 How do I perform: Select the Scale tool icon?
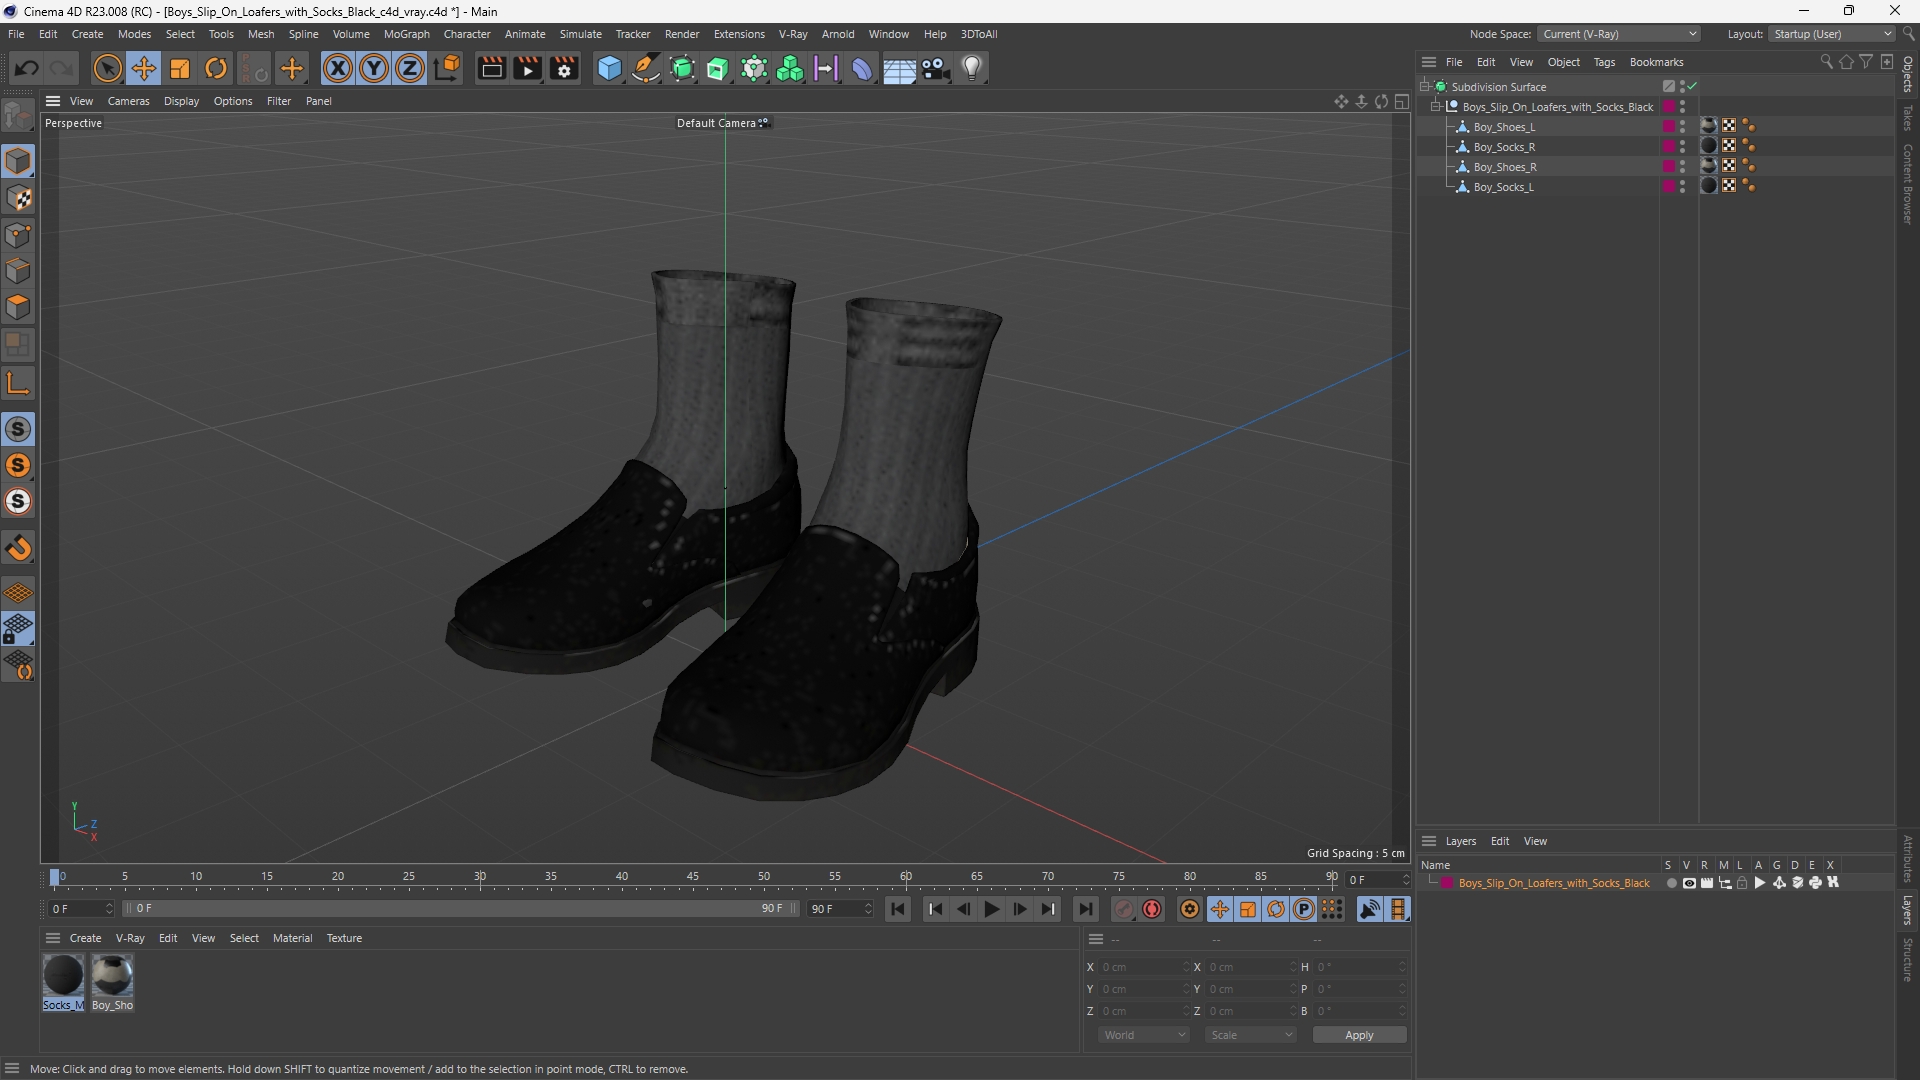(180, 68)
